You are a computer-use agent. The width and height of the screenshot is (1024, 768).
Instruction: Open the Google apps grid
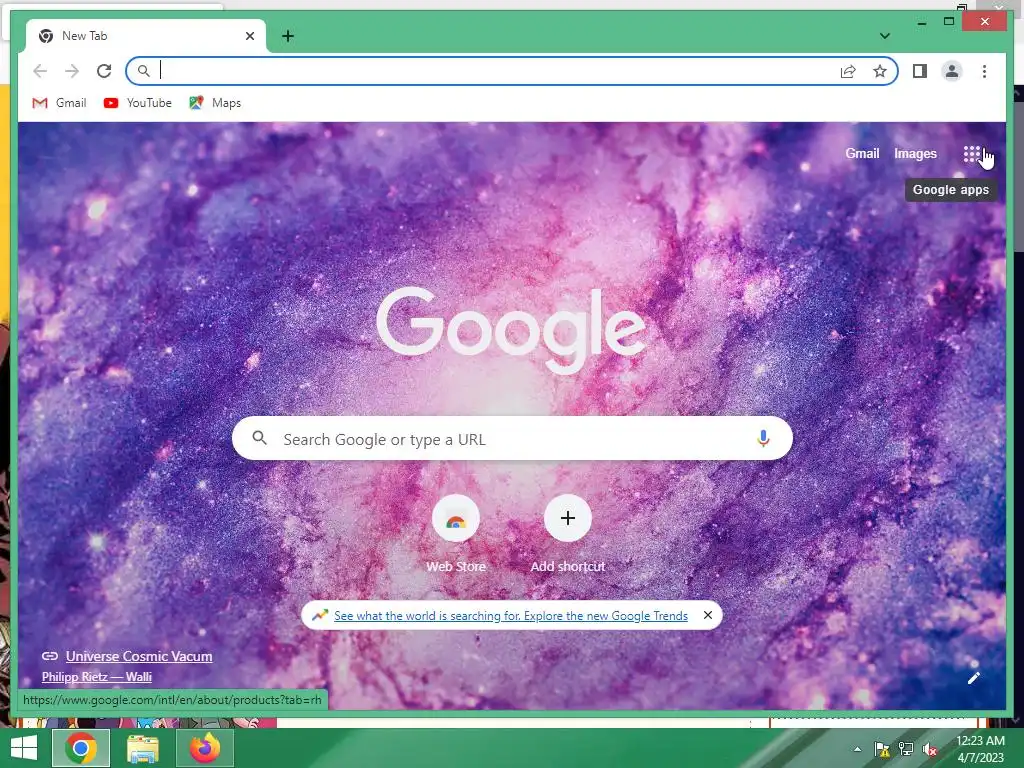point(971,154)
